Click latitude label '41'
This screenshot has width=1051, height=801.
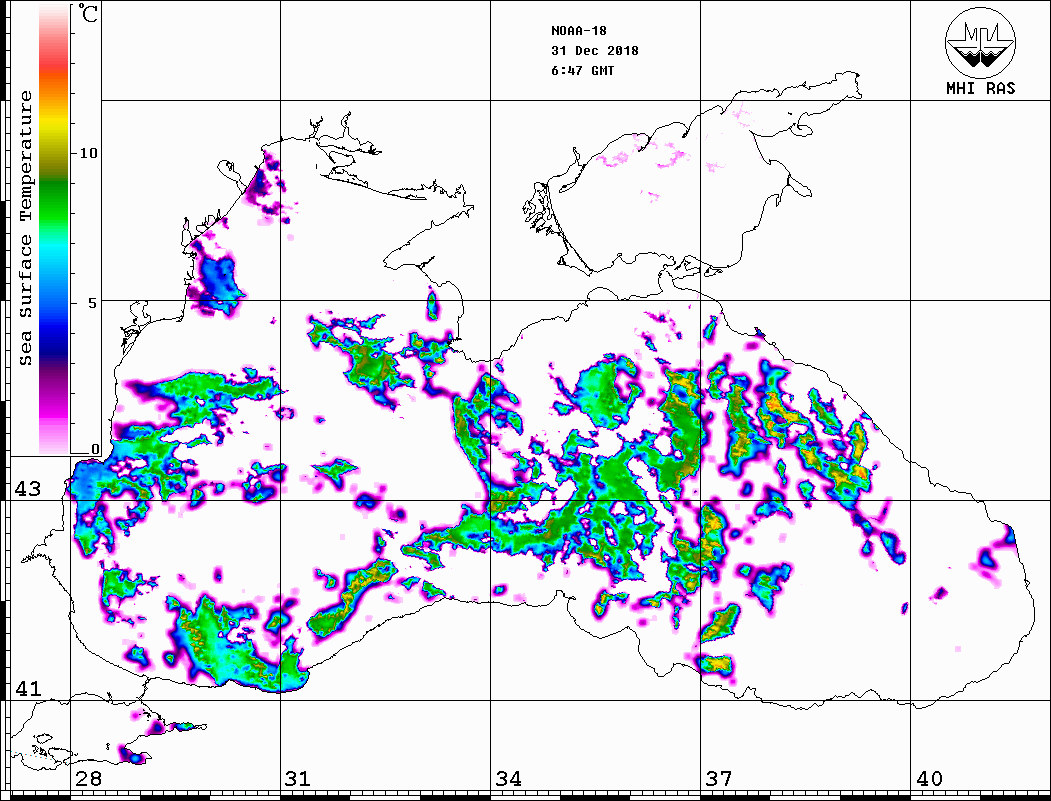(x=27, y=688)
